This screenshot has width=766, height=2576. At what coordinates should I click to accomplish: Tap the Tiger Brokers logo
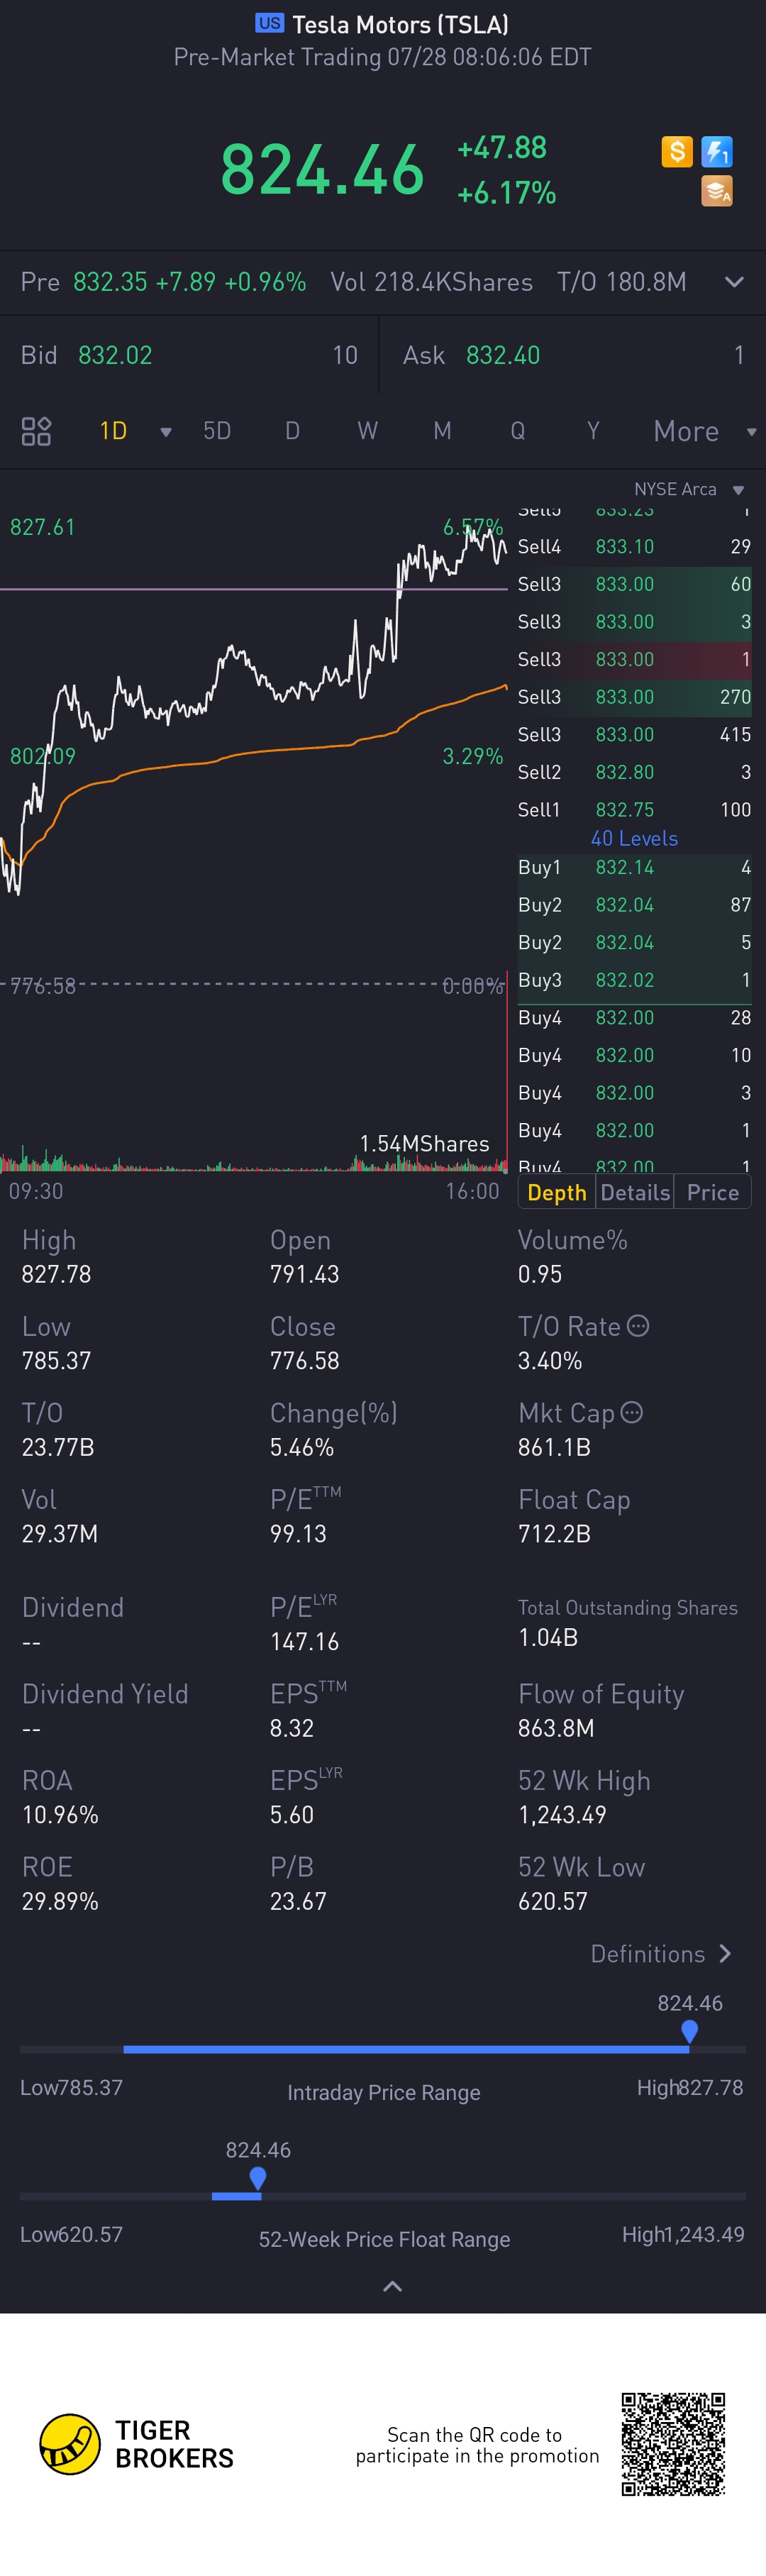tap(136, 2444)
